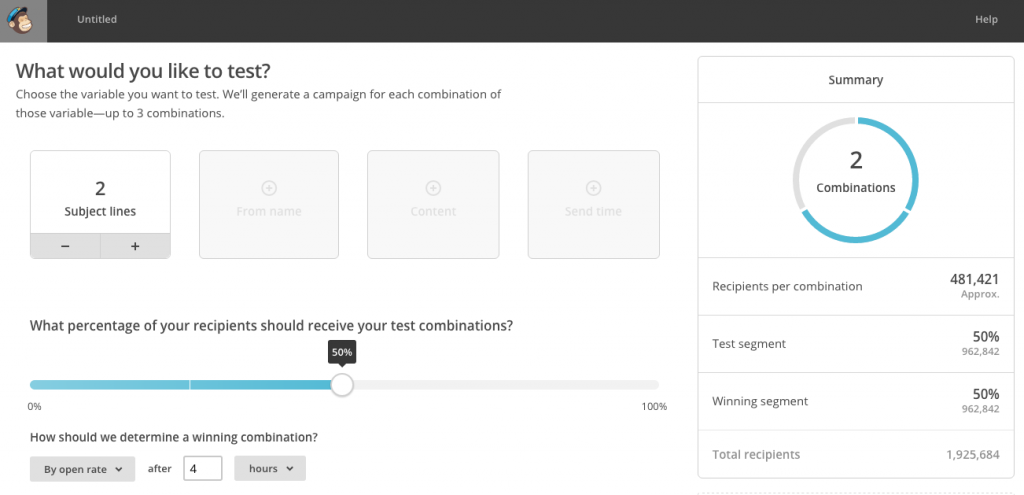Decrease subject lines with minus button
The image size is (1024, 495).
pos(65,246)
